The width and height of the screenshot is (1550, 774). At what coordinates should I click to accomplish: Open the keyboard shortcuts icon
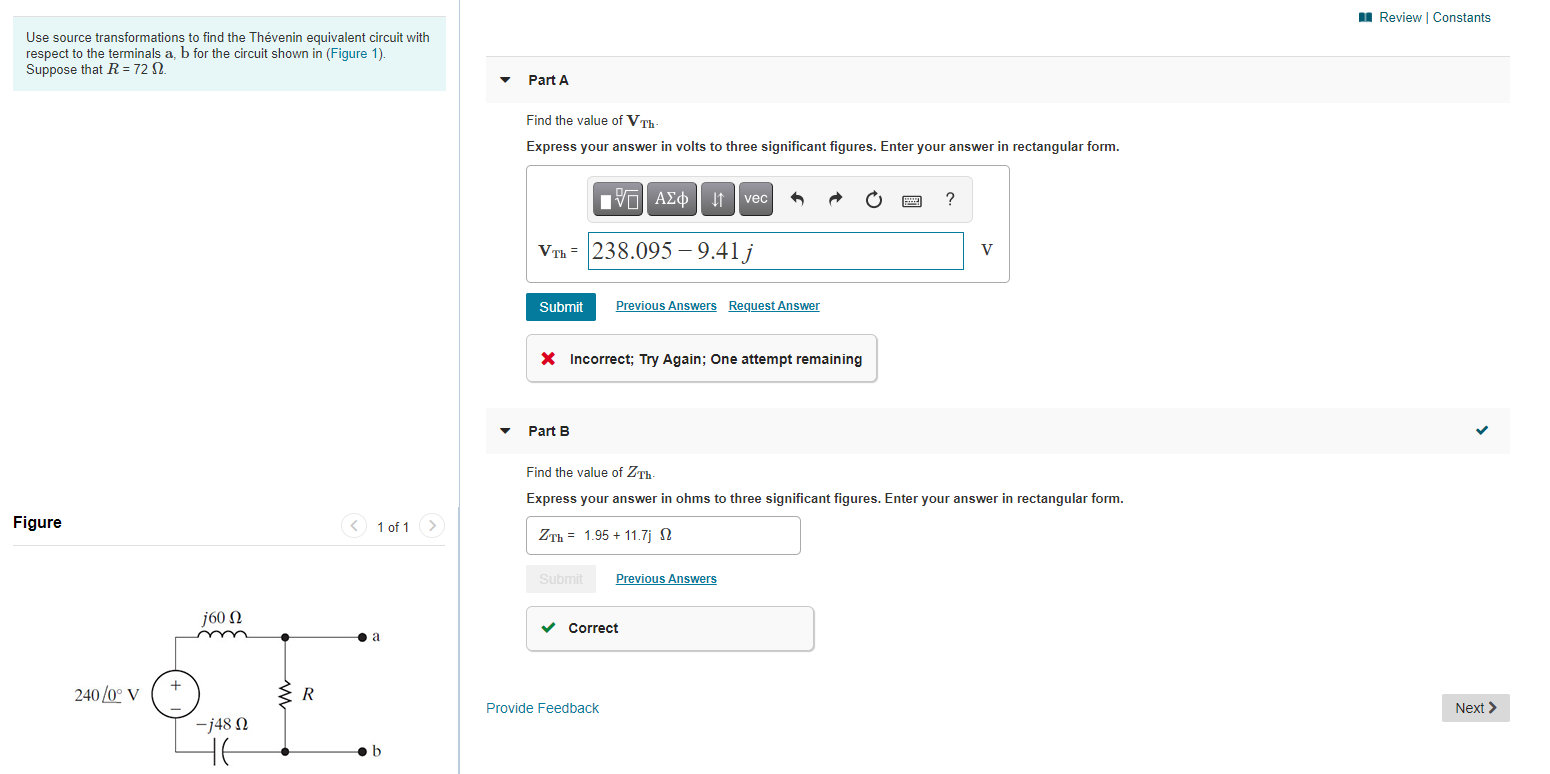(x=911, y=199)
